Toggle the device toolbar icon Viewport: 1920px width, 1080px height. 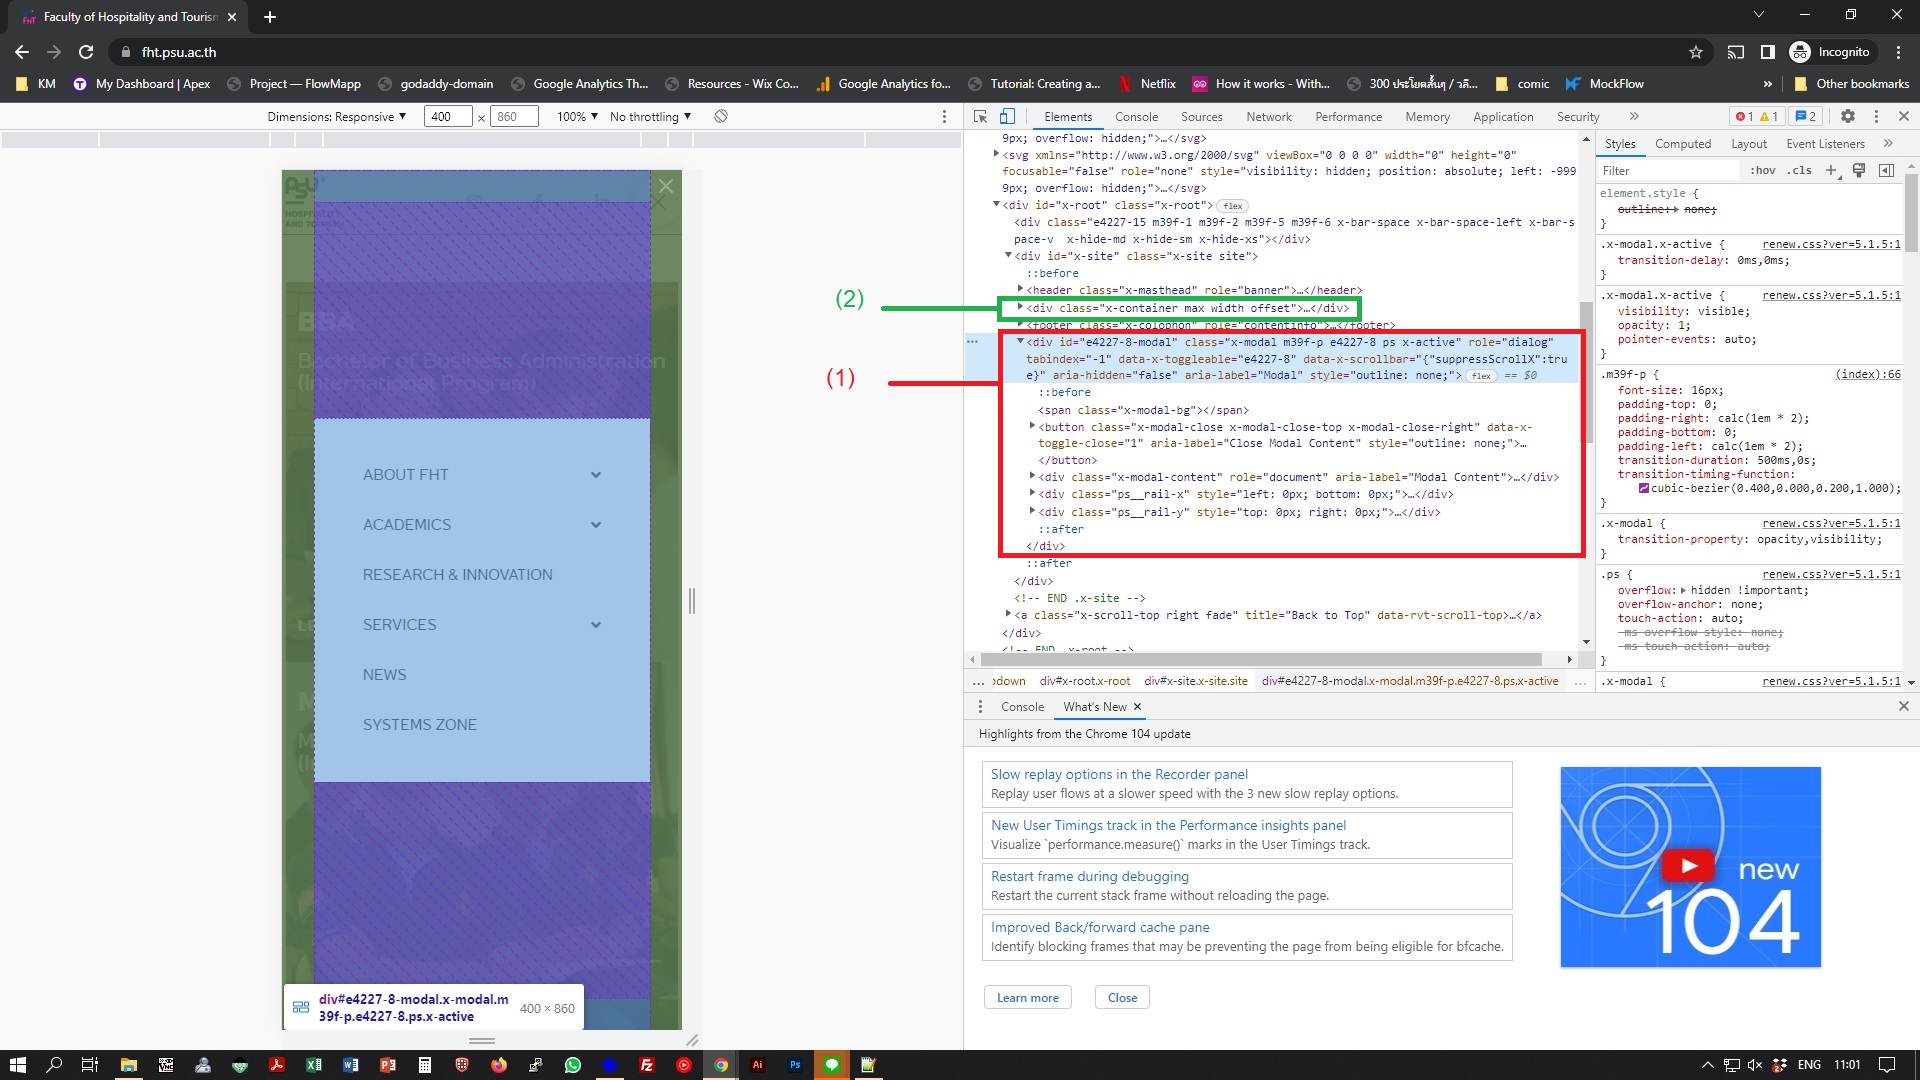point(1007,116)
